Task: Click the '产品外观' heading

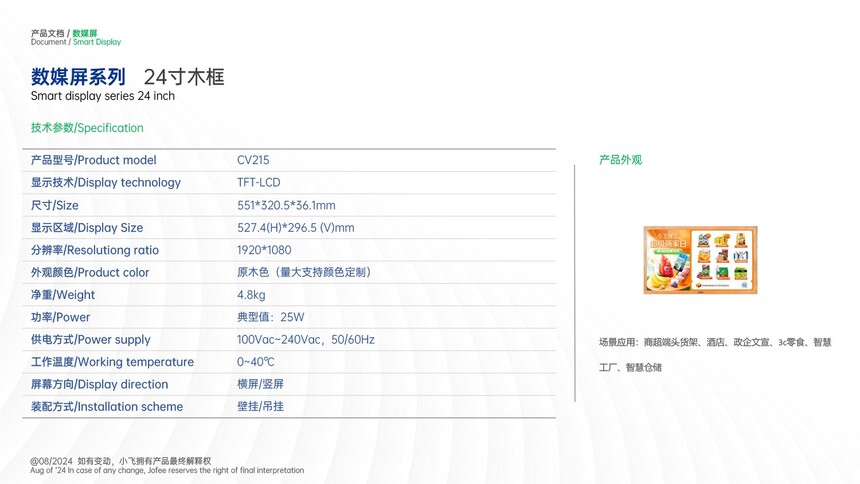Action: pos(620,160)
